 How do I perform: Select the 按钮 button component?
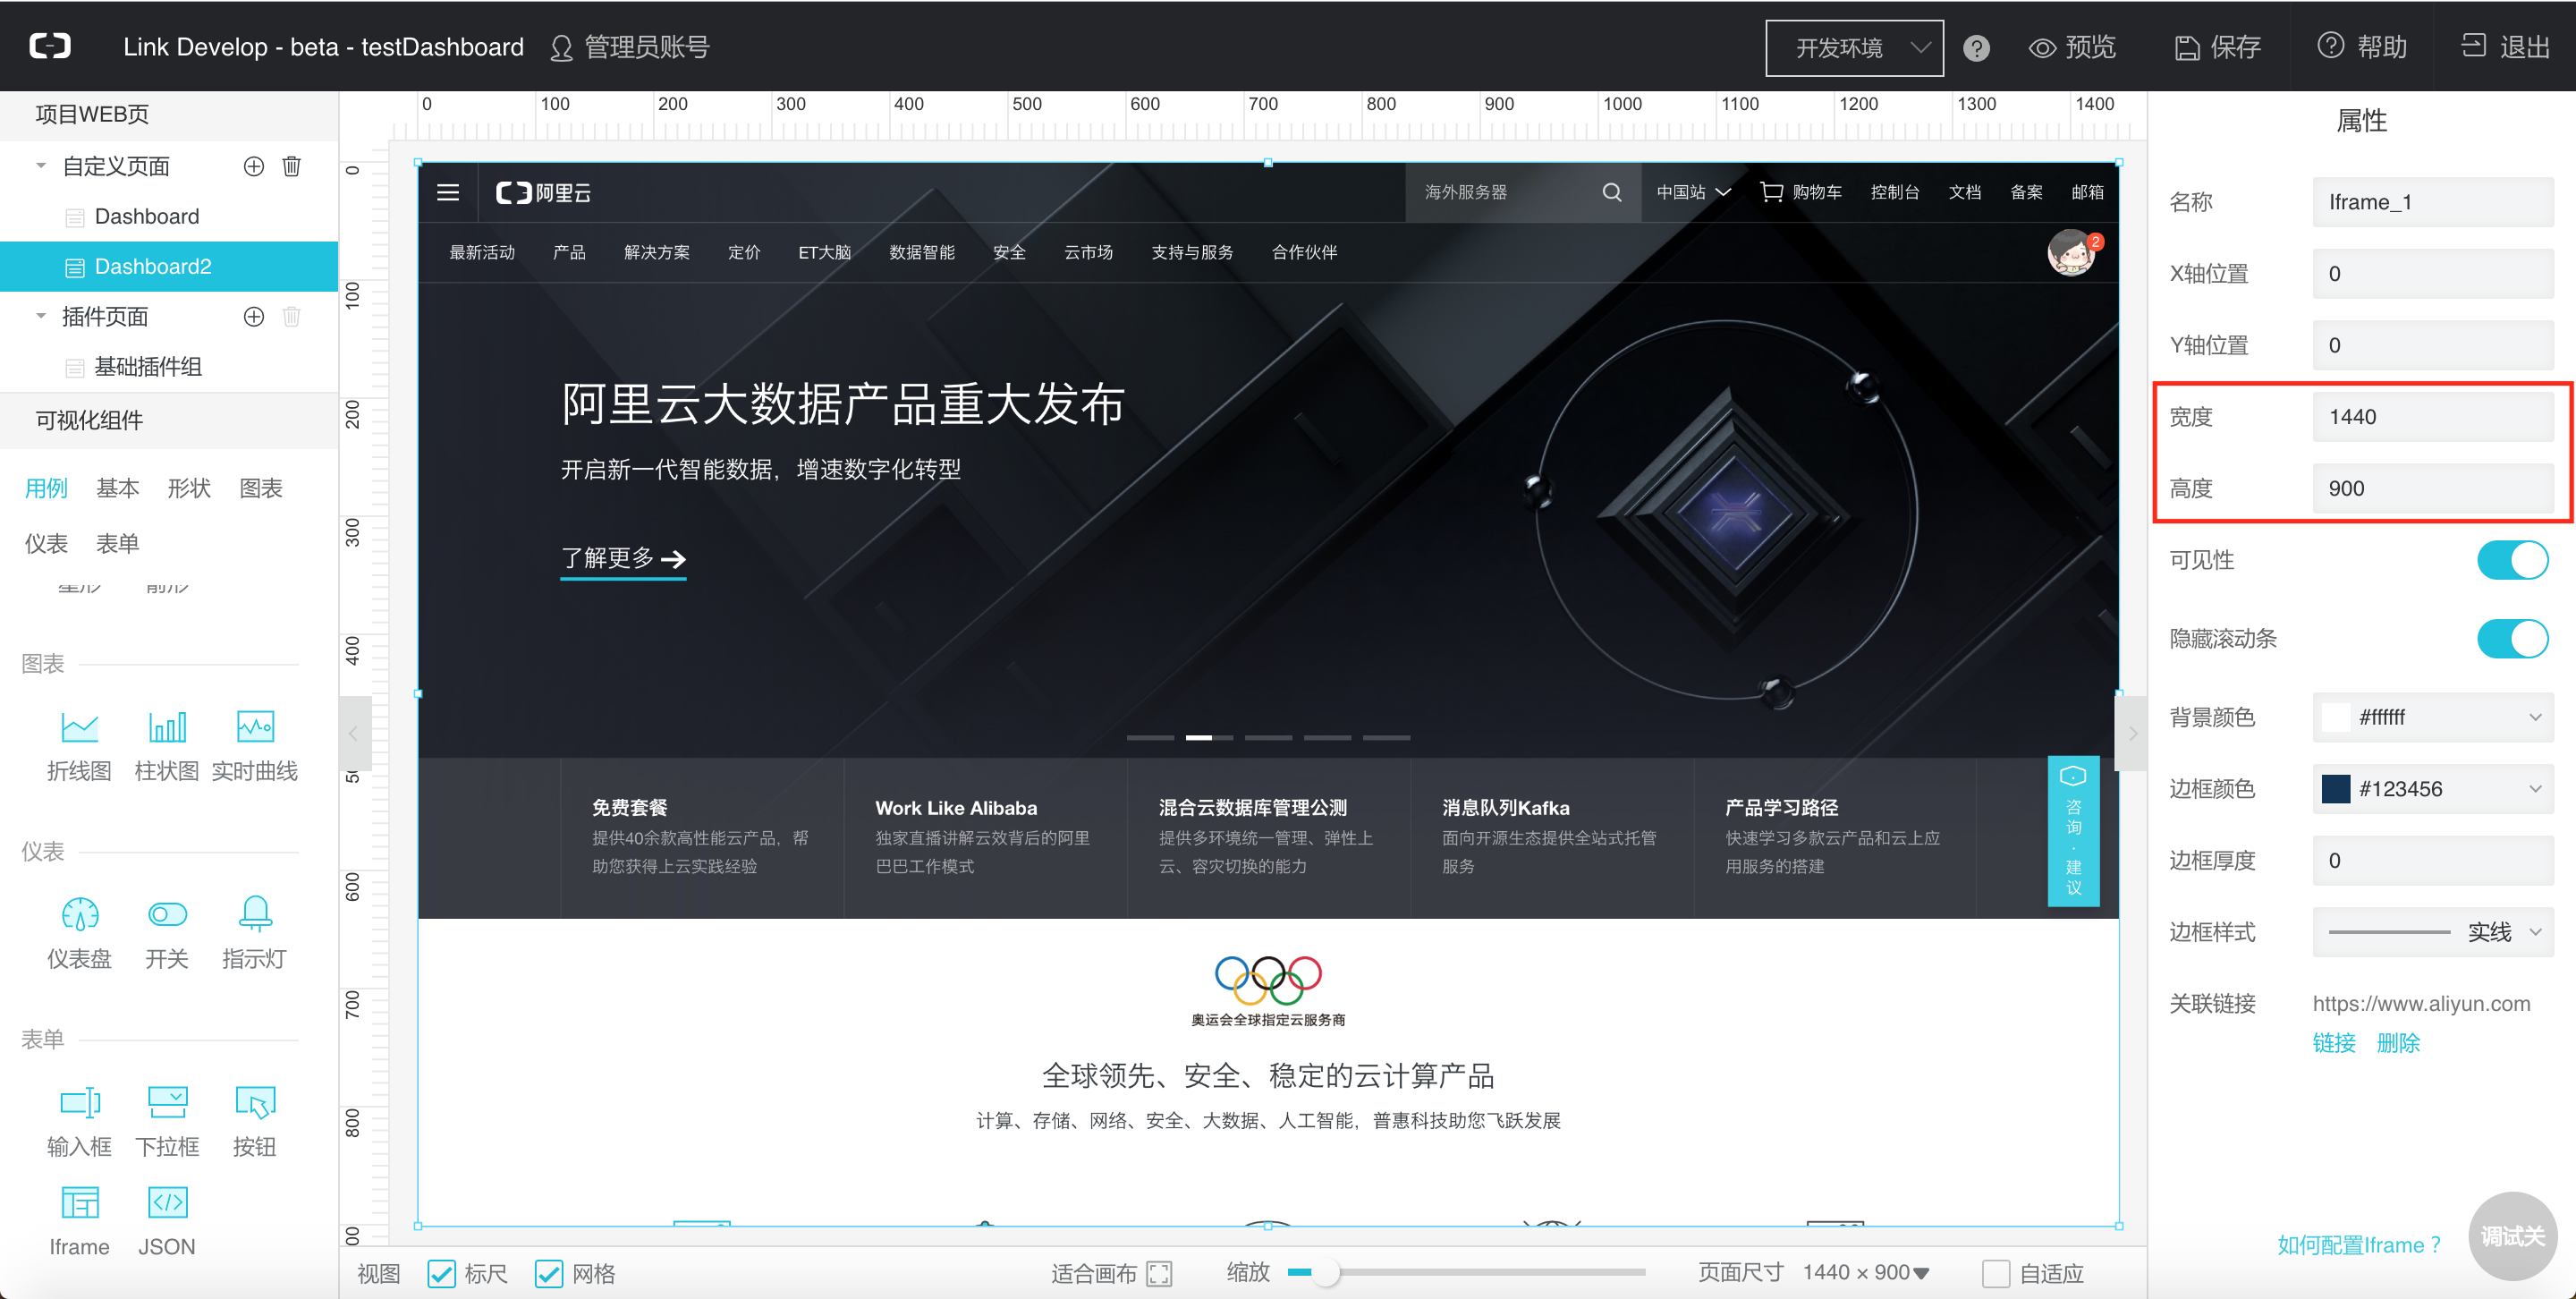coord(255,1122)
